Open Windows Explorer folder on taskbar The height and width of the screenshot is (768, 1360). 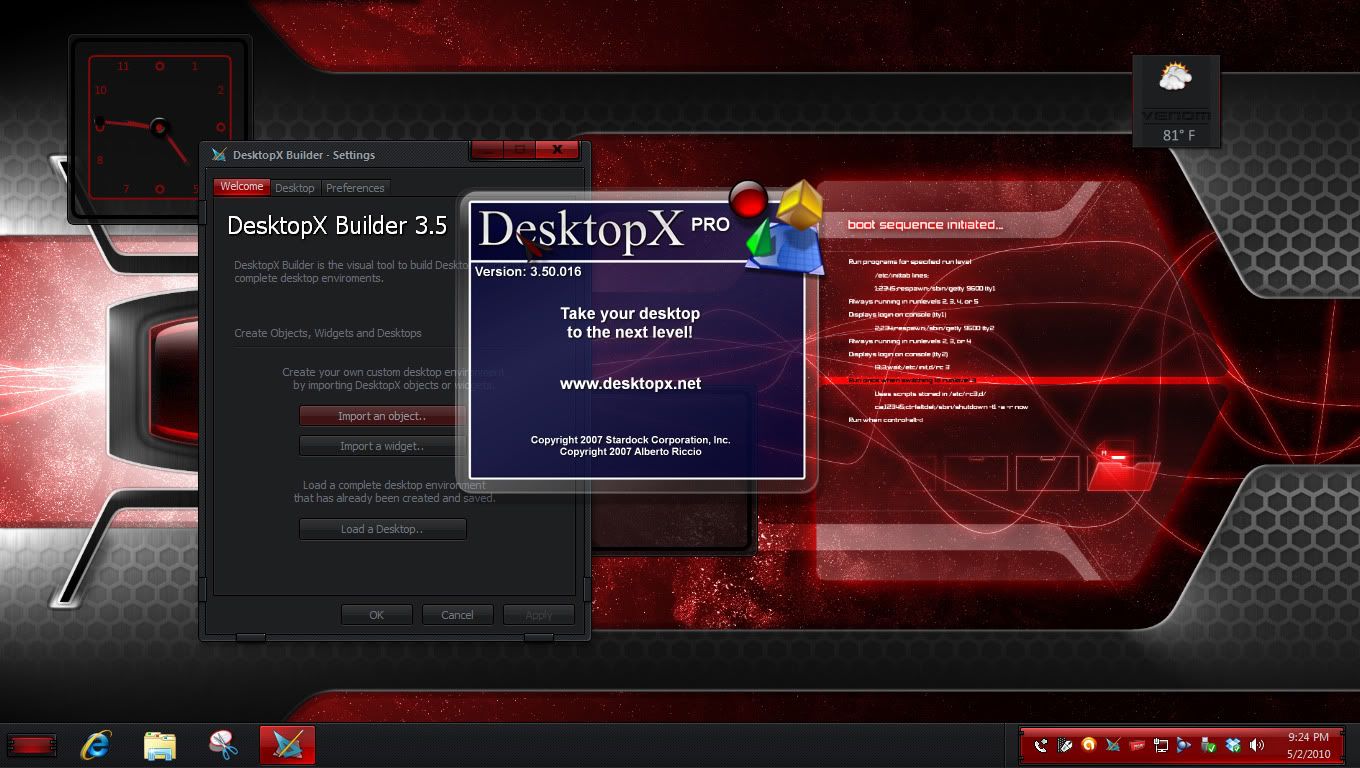click(159, 746)
